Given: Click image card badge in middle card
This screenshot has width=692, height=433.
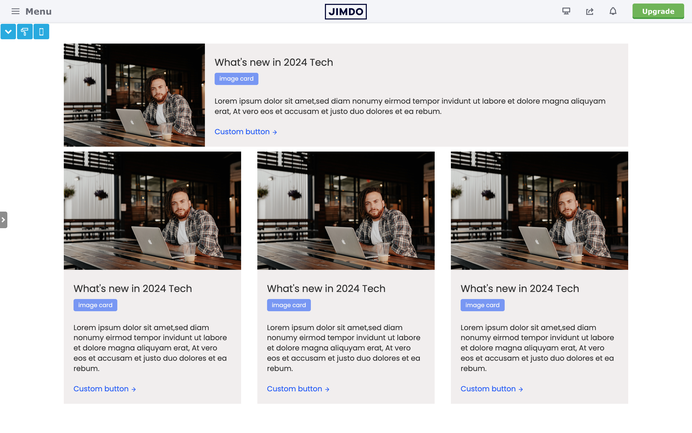Looking at the screenshot, I should pos(289,305).
